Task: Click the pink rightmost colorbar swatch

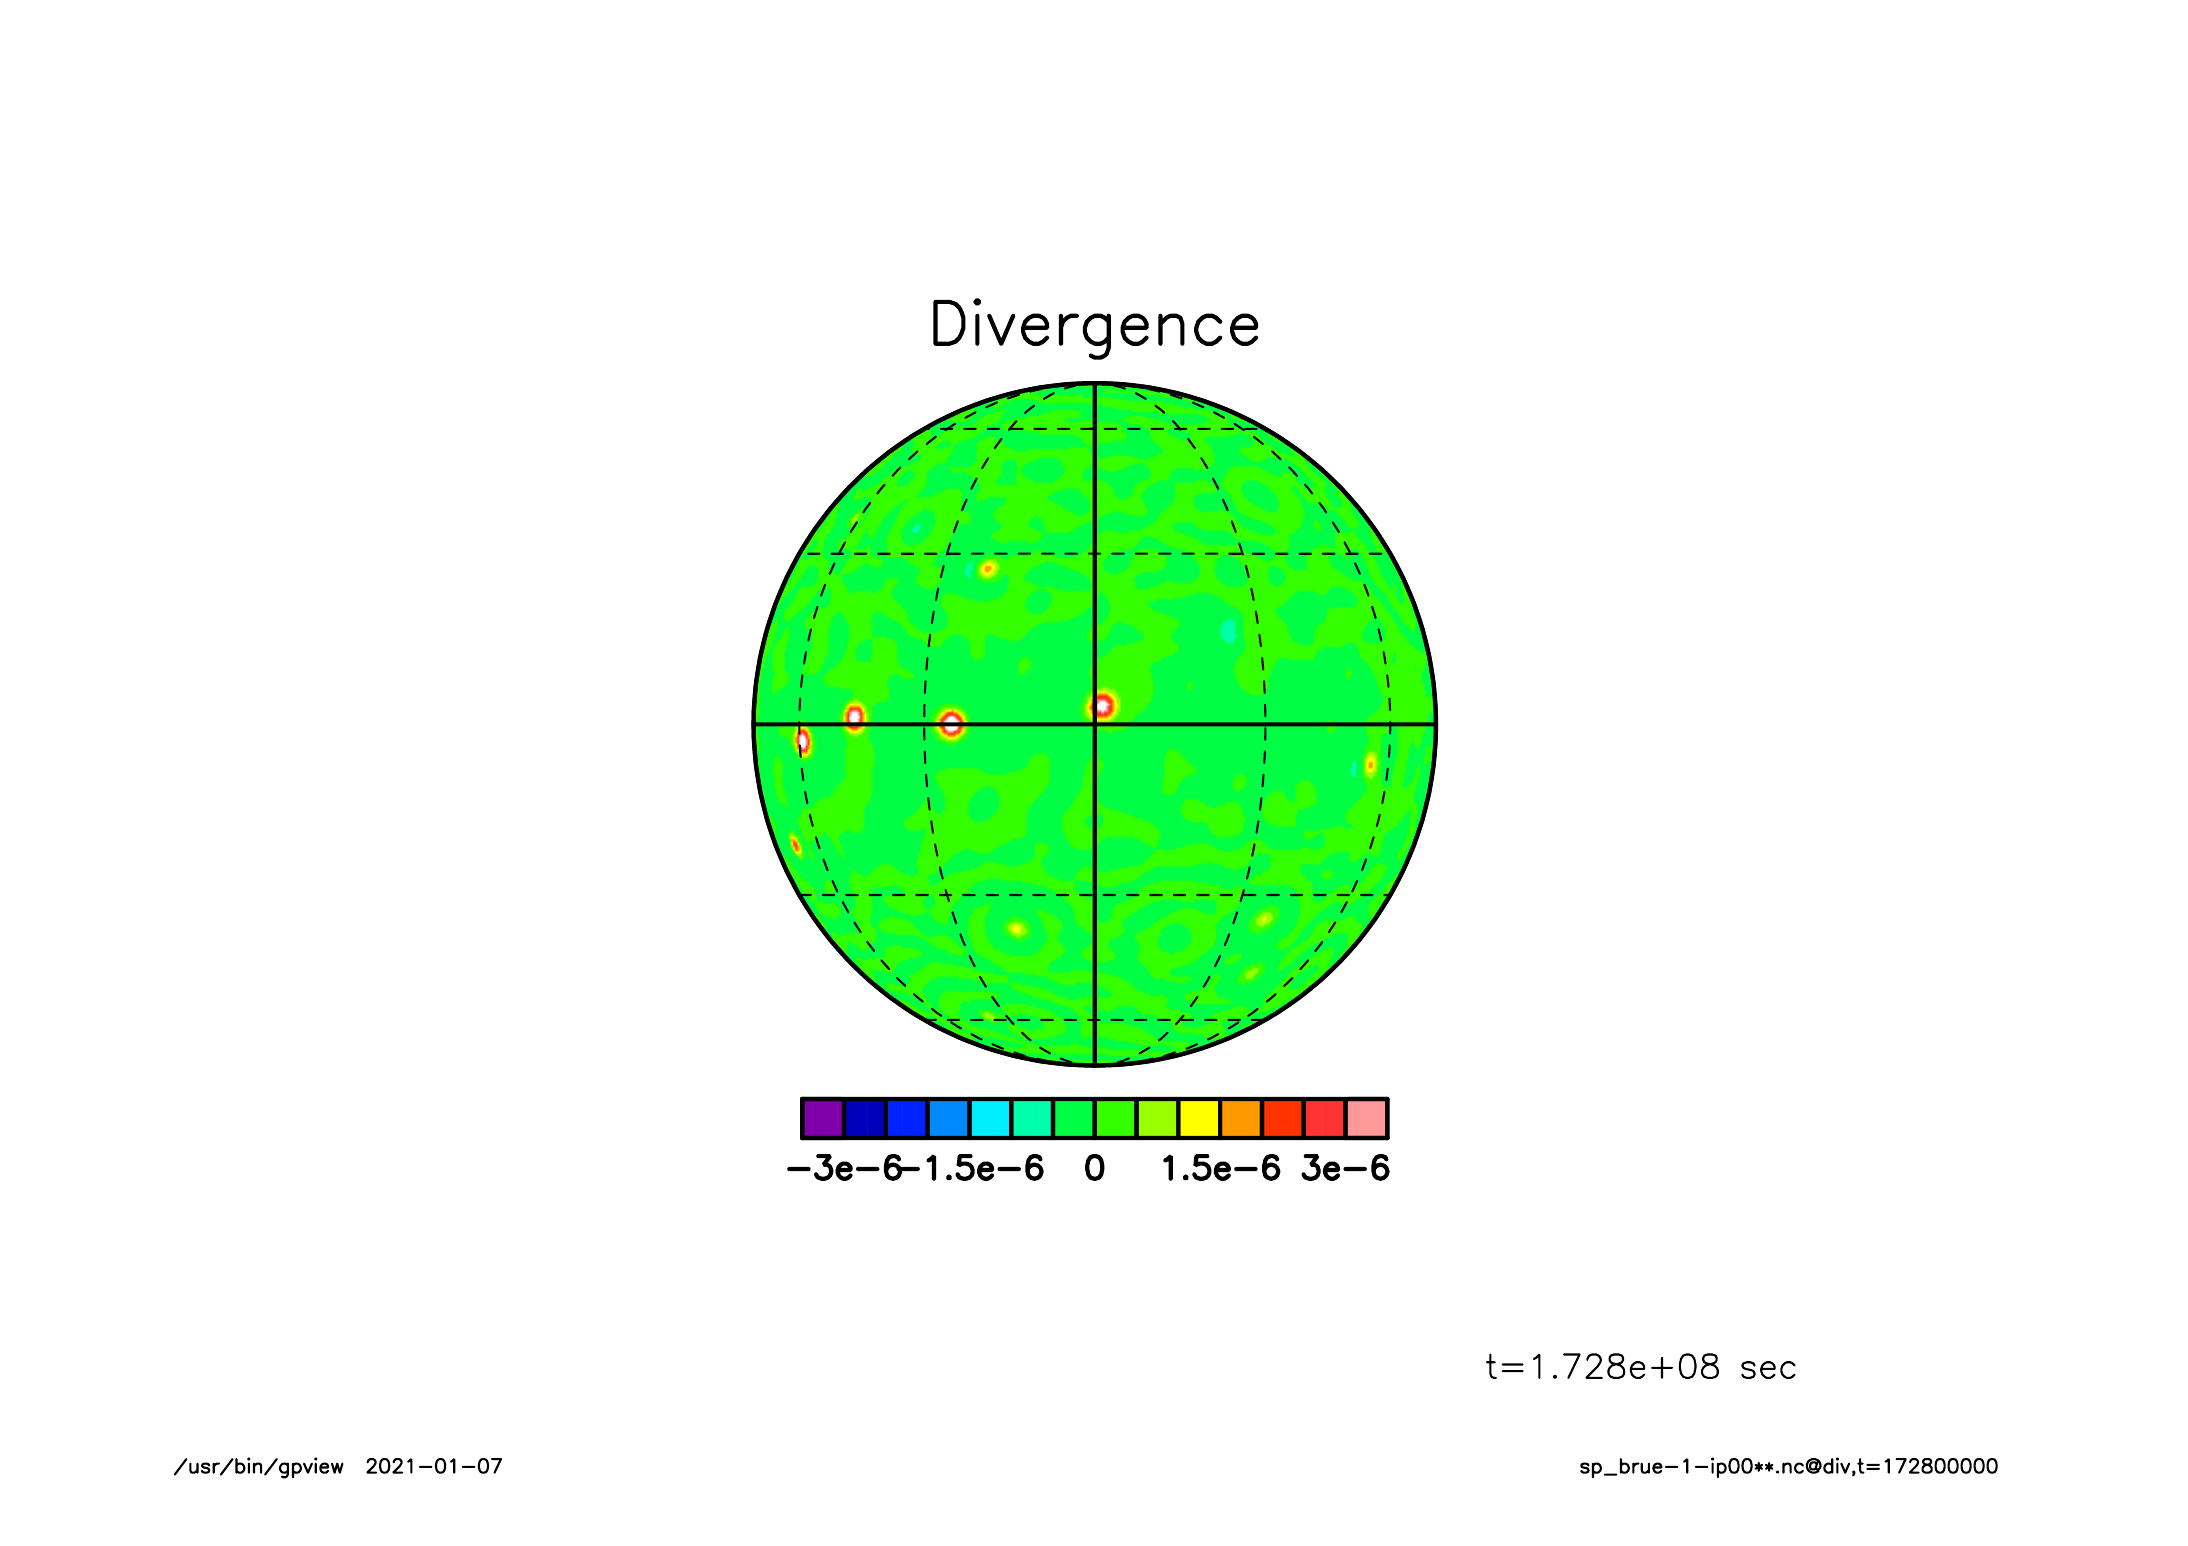Action: (1366, 1118)
